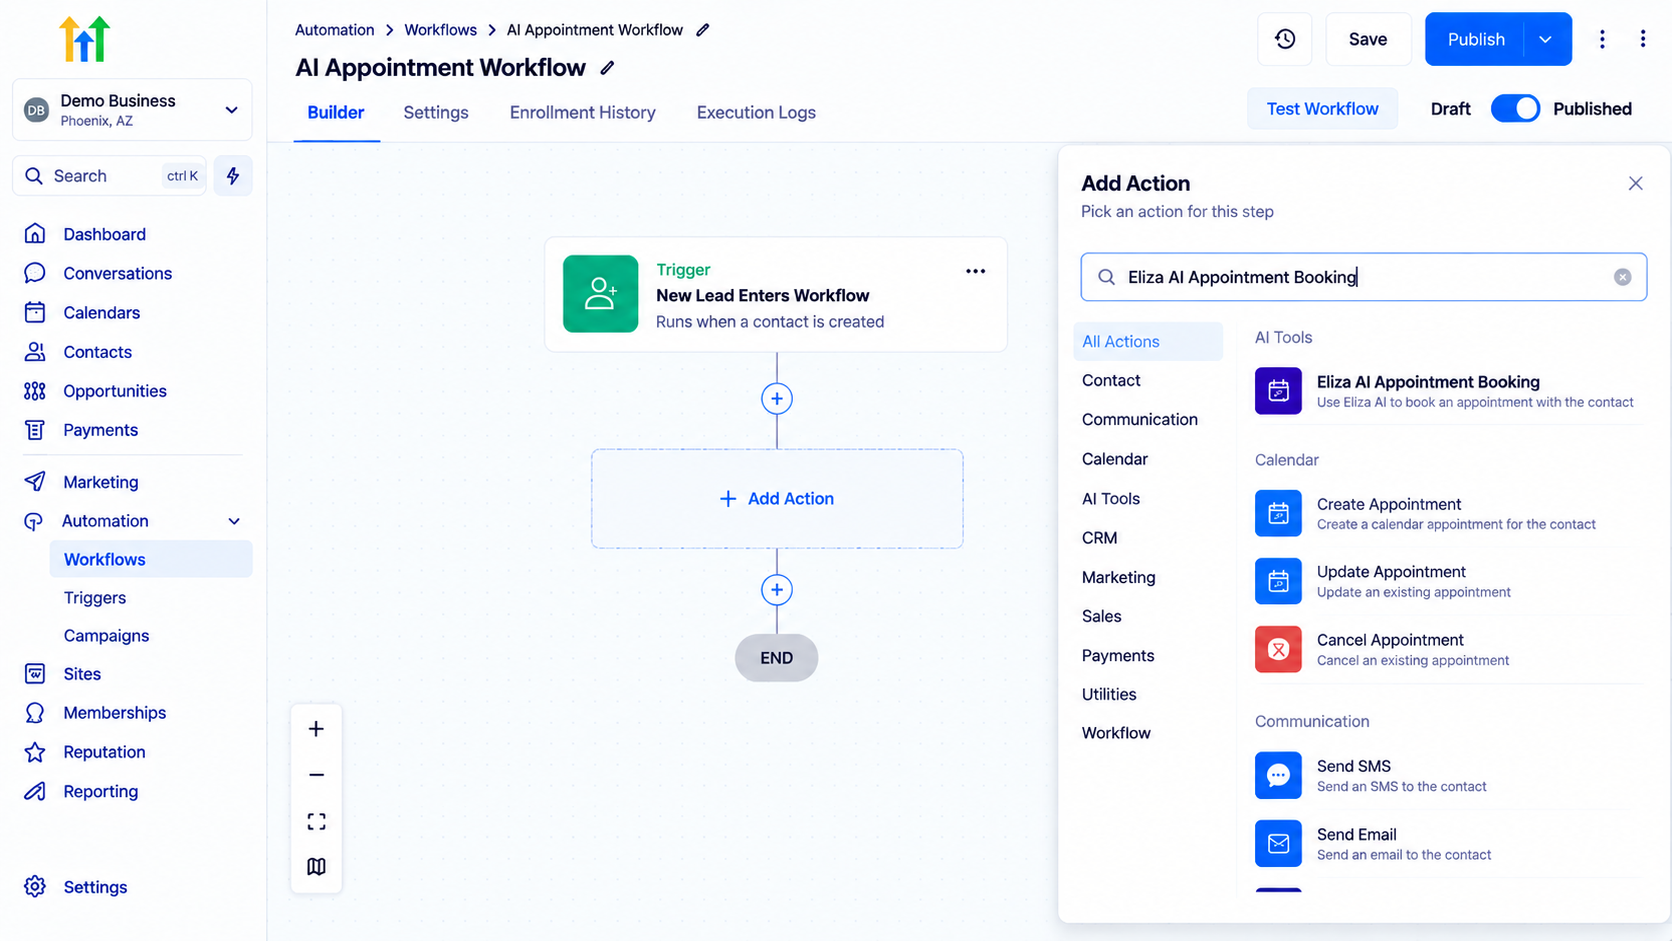This screenshot has width=1672, height=941.
Task: Open the Execution Logs tab
Action: click(x=756, y=113)
